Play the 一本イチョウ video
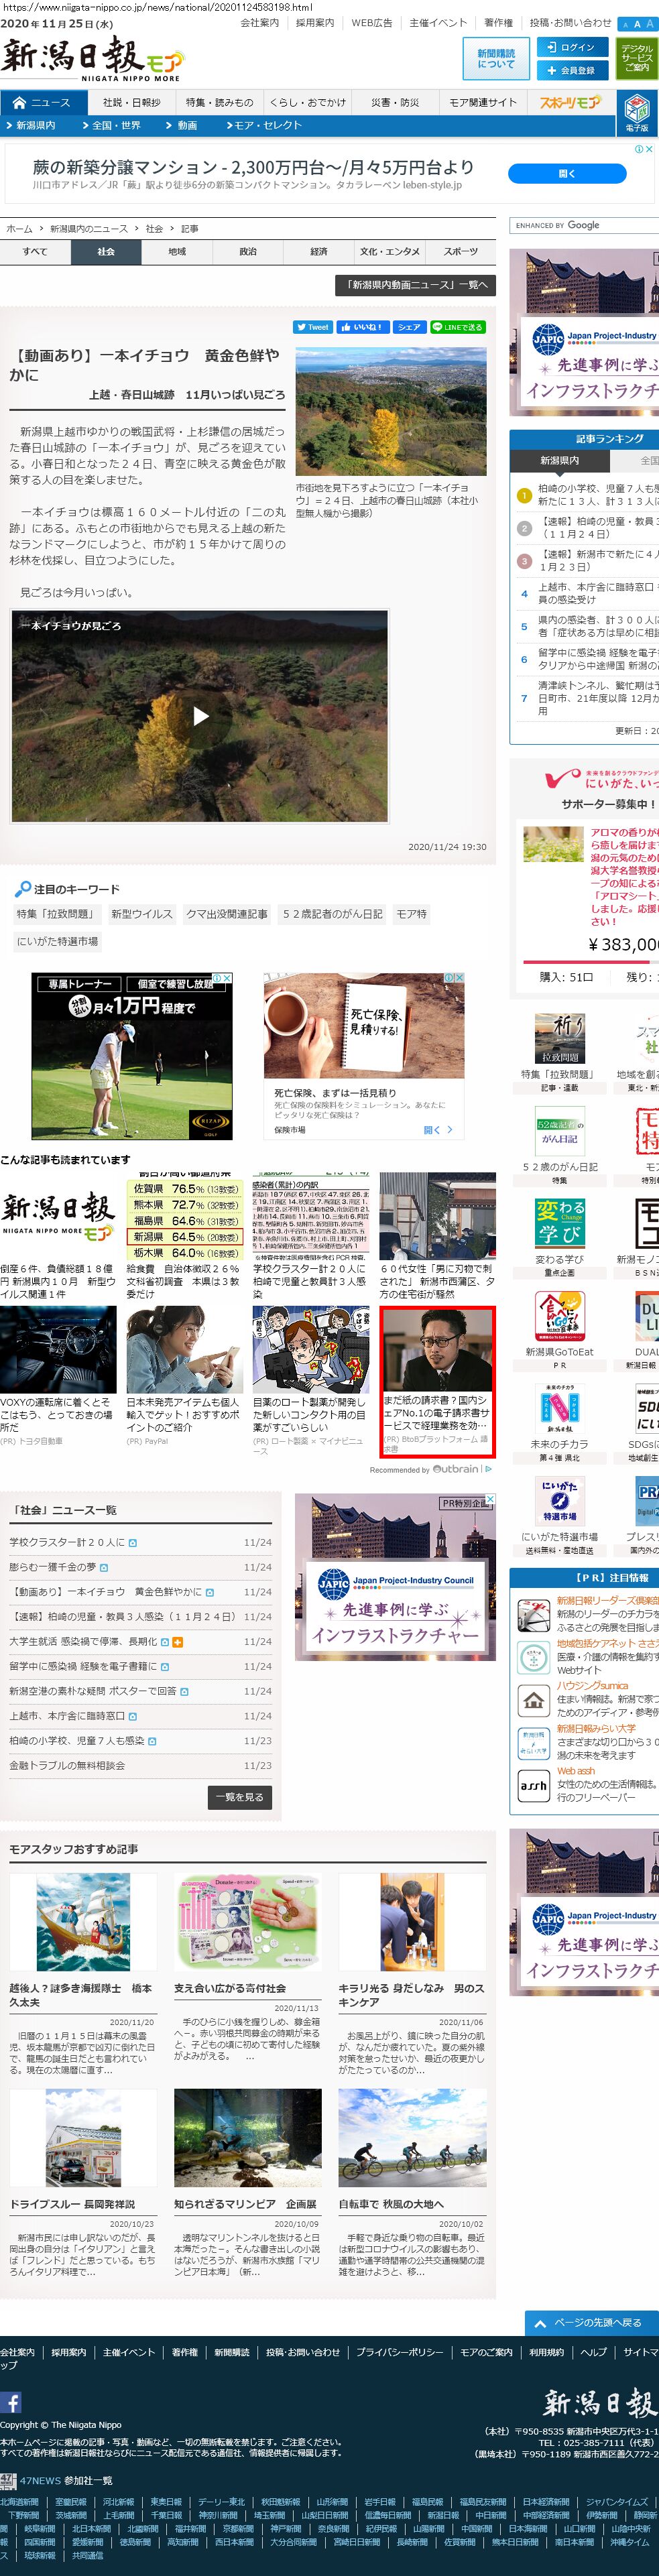 click(x=200, y=715)
